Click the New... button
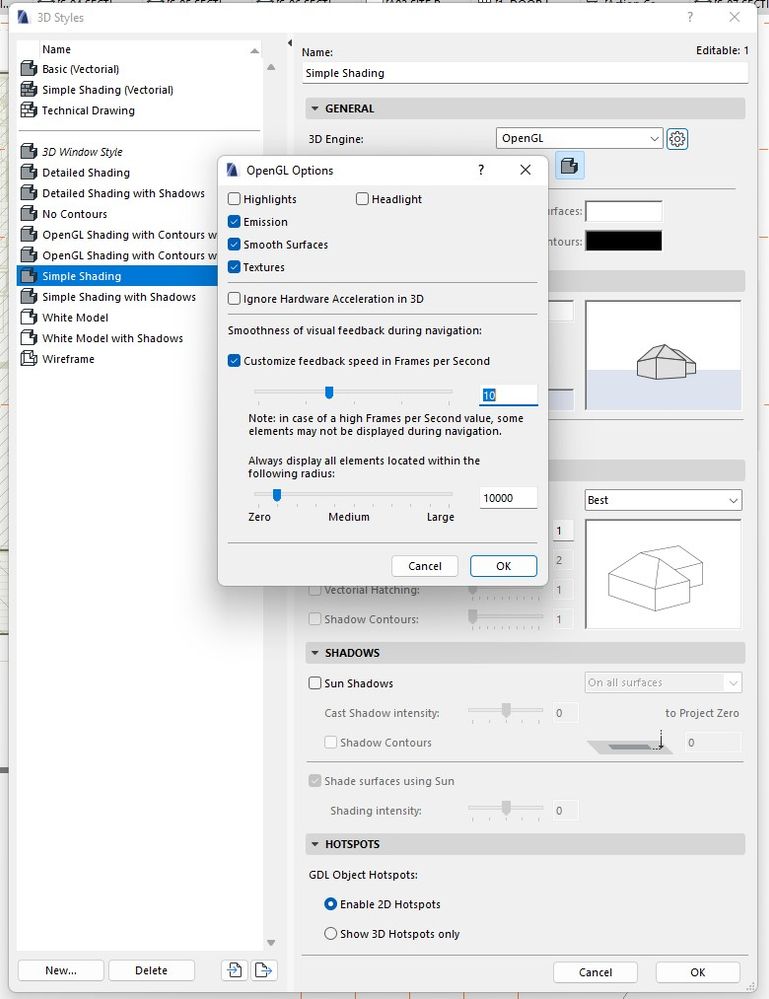 coord(61,970)
